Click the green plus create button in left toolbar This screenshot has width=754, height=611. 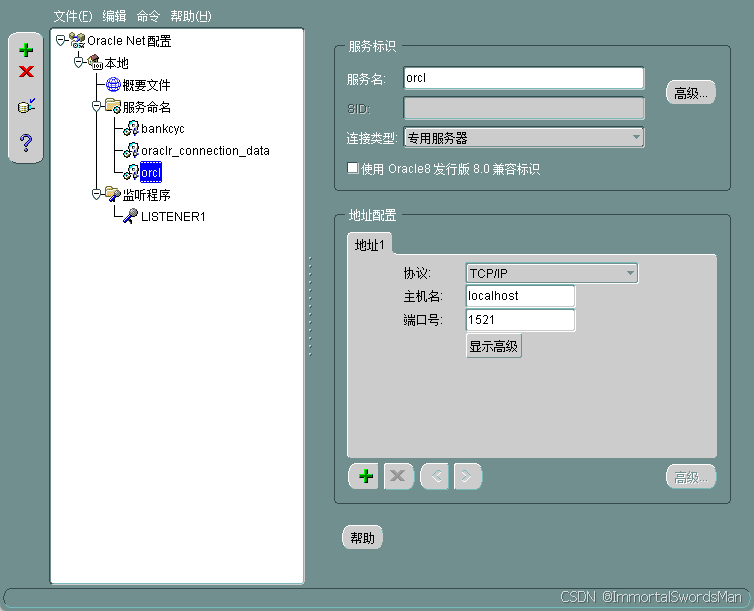26,50
